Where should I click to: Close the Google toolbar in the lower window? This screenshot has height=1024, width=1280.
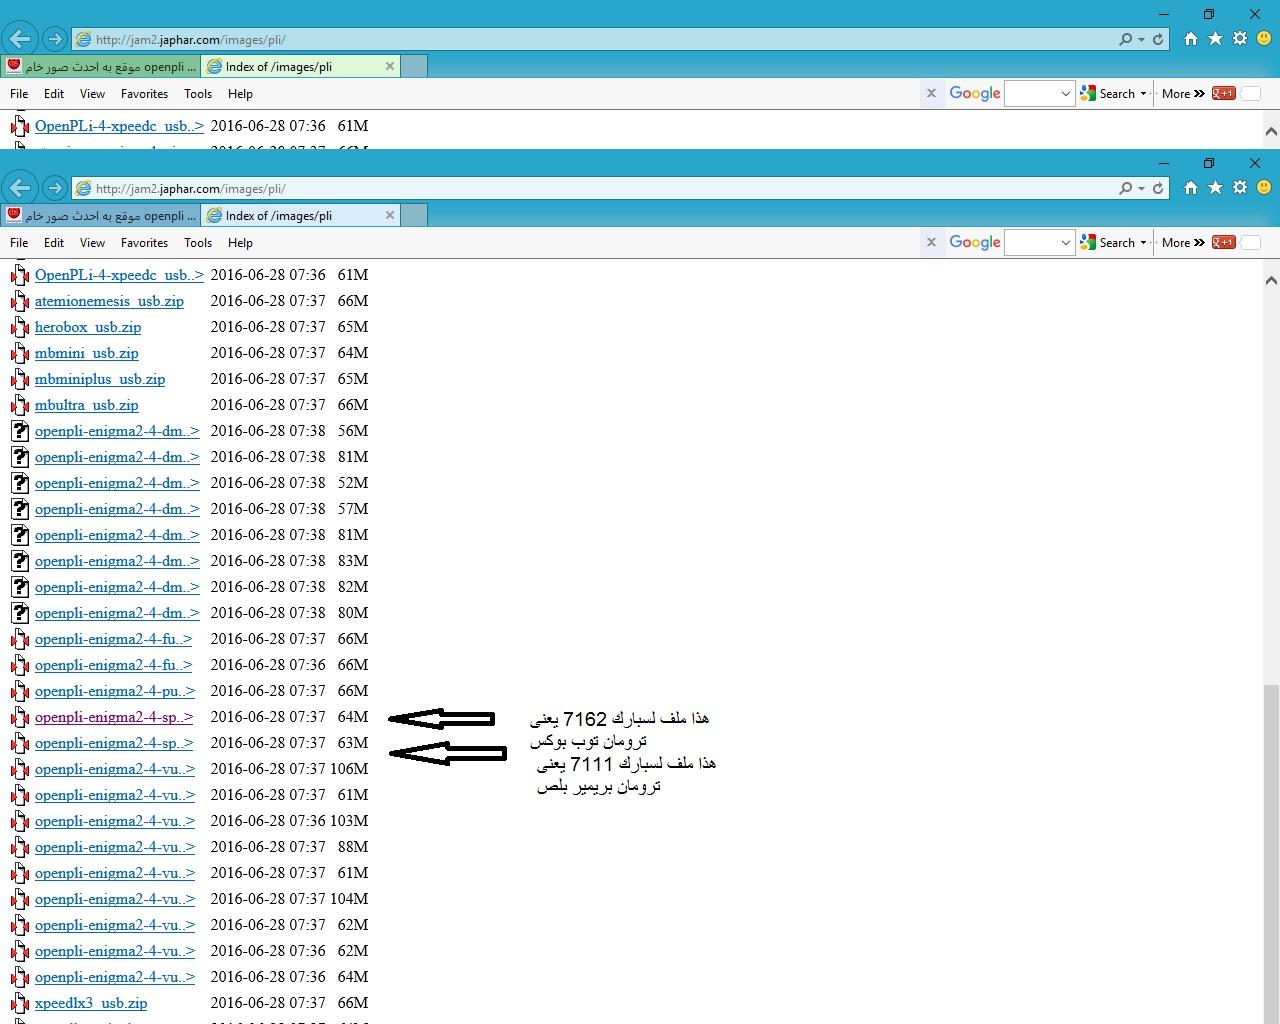(x=931, y=242)
